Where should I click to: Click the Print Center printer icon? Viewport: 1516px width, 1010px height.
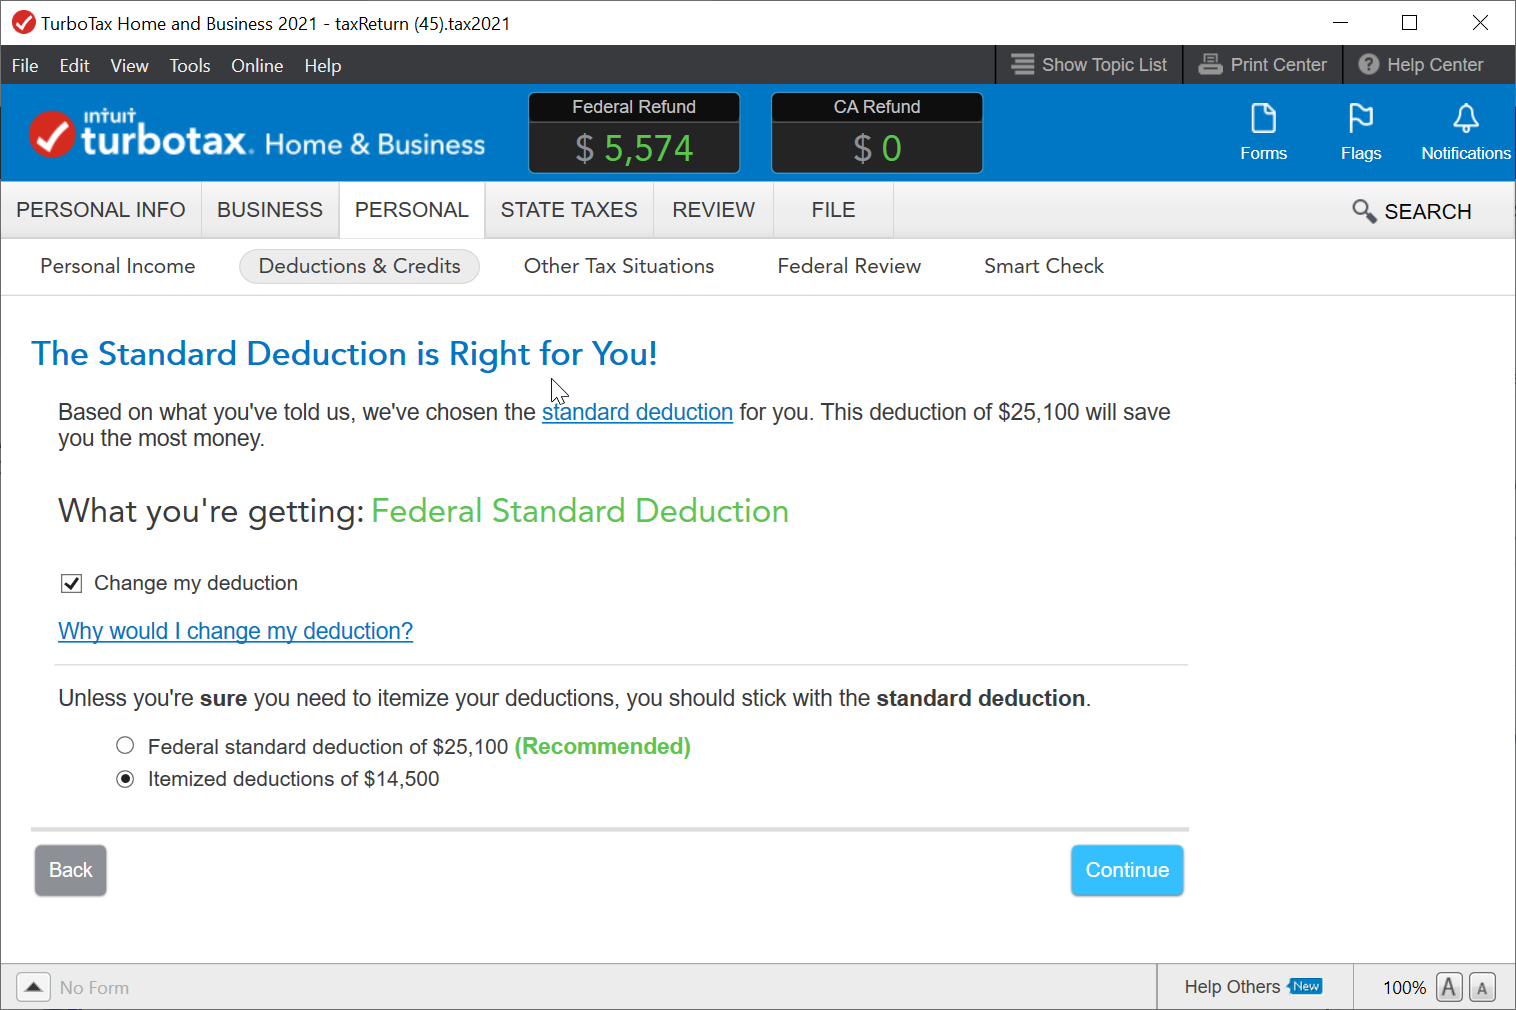pos(1210,65)
